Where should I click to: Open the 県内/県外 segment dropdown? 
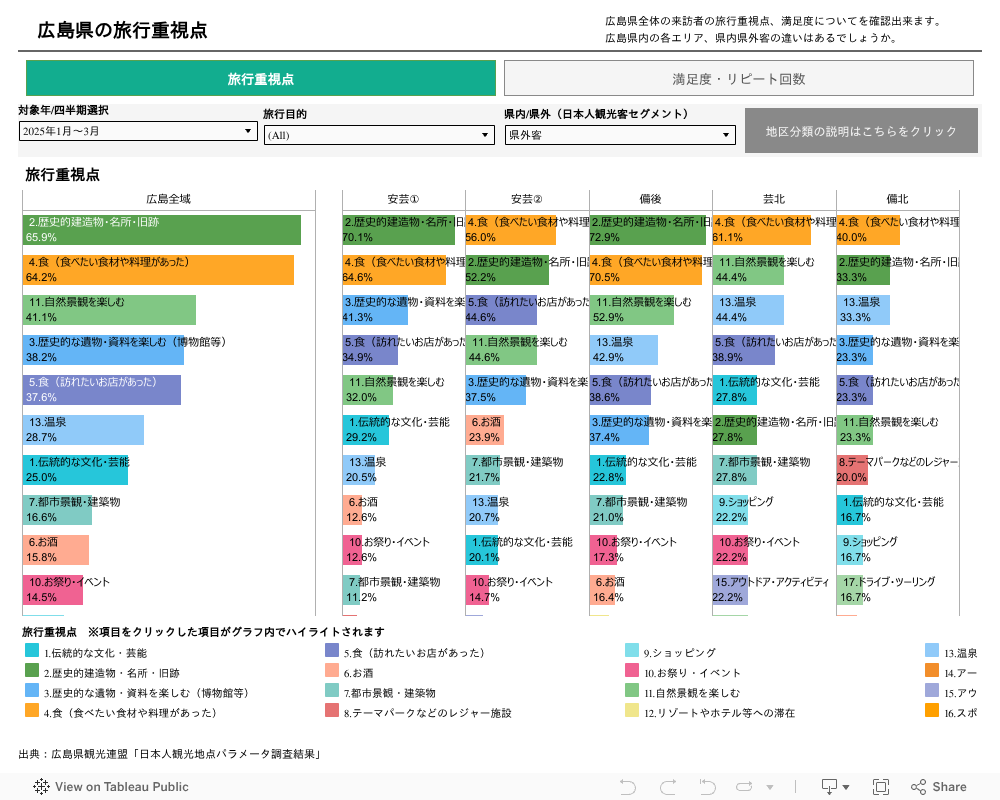(619, 135)
